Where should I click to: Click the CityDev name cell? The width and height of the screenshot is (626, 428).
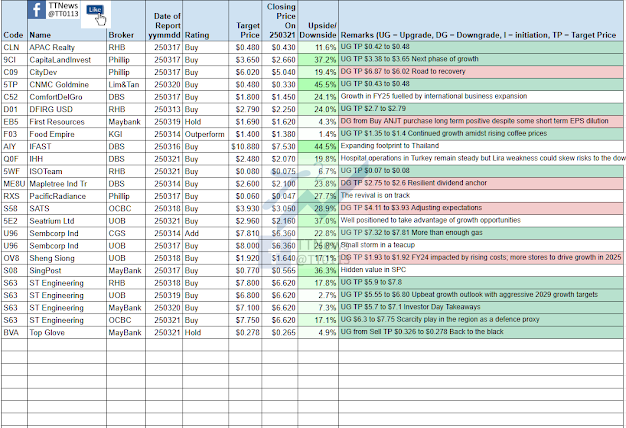67,72
